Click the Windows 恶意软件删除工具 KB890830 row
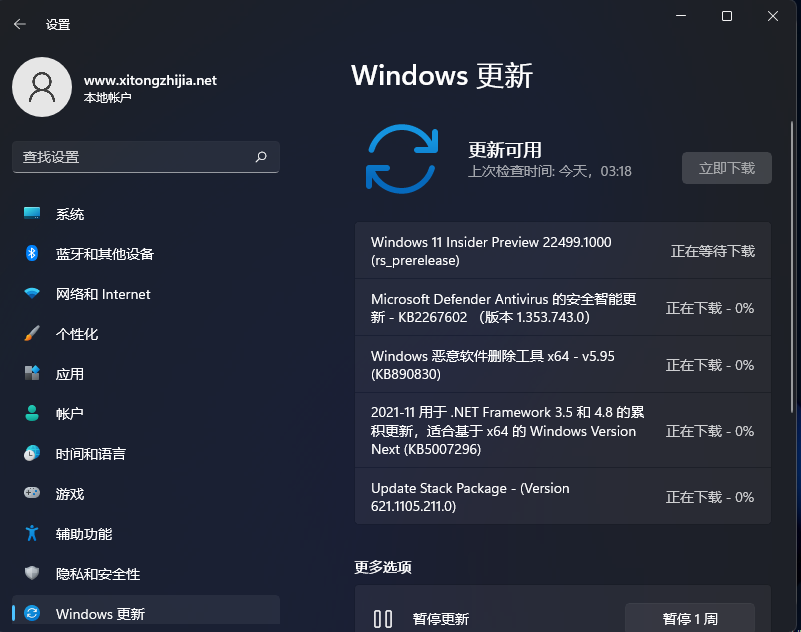The width and height of the screenshot is (801, 632). point(562,365)
